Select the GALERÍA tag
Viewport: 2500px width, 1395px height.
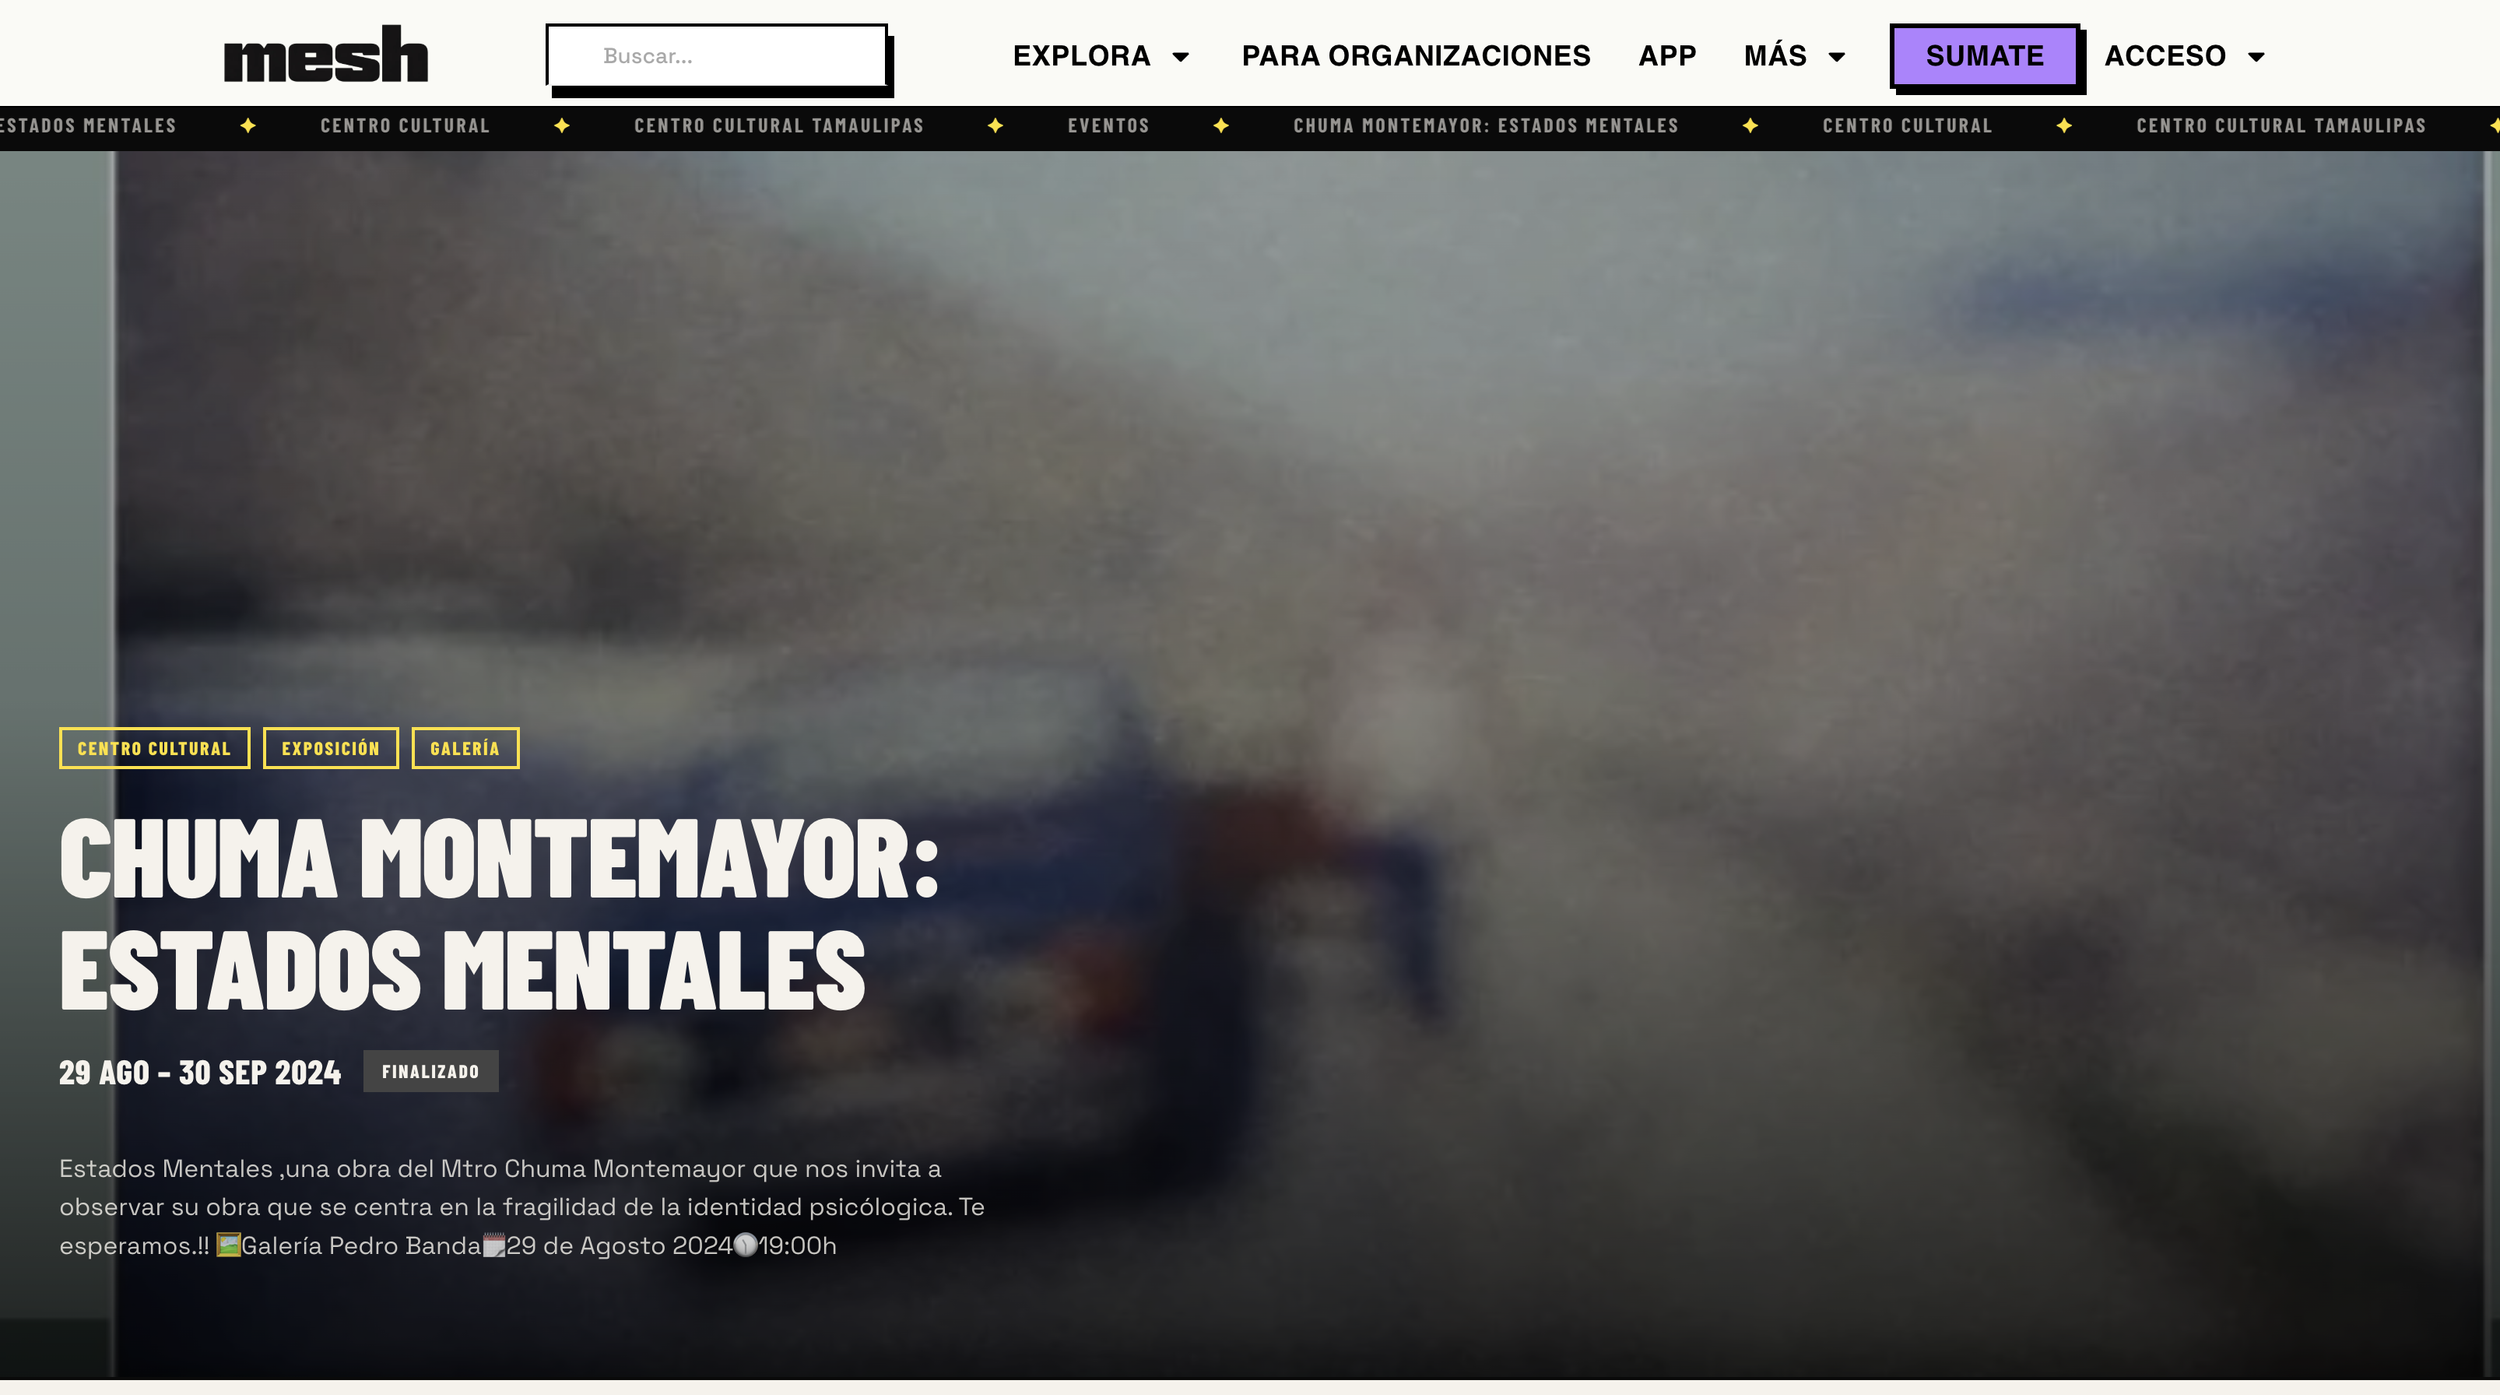tap(465, 748)
